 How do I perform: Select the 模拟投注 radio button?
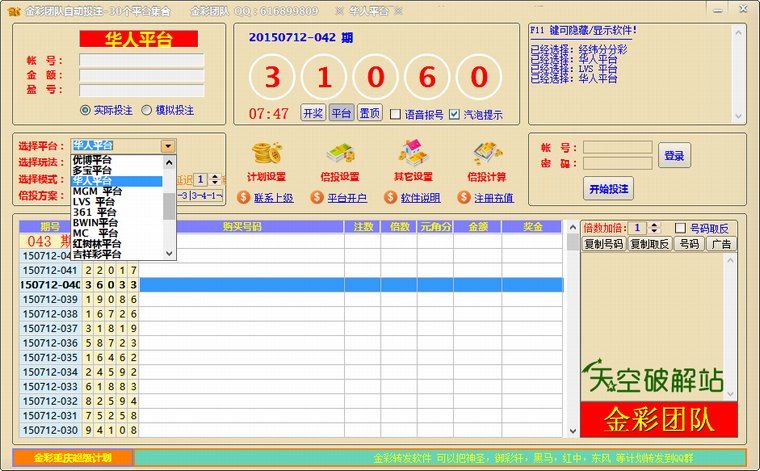pos(147,111)
